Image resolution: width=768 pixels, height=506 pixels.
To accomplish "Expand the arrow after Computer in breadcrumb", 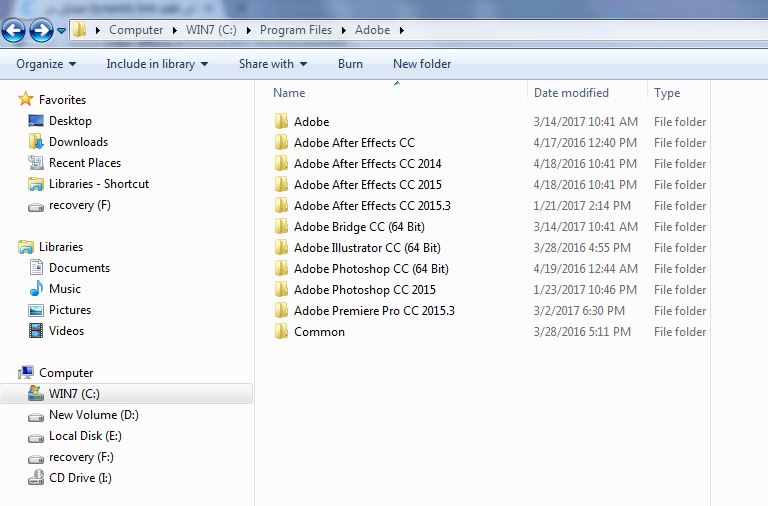I will tap(175, 30).
